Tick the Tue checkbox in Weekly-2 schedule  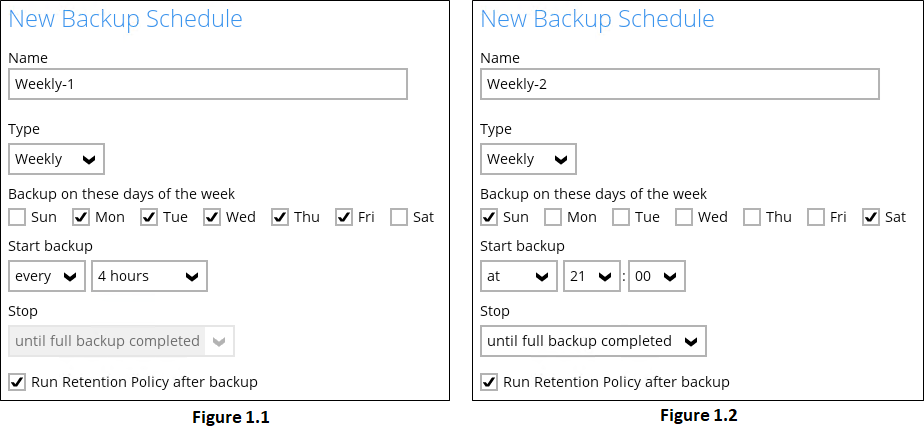[621, 218]
